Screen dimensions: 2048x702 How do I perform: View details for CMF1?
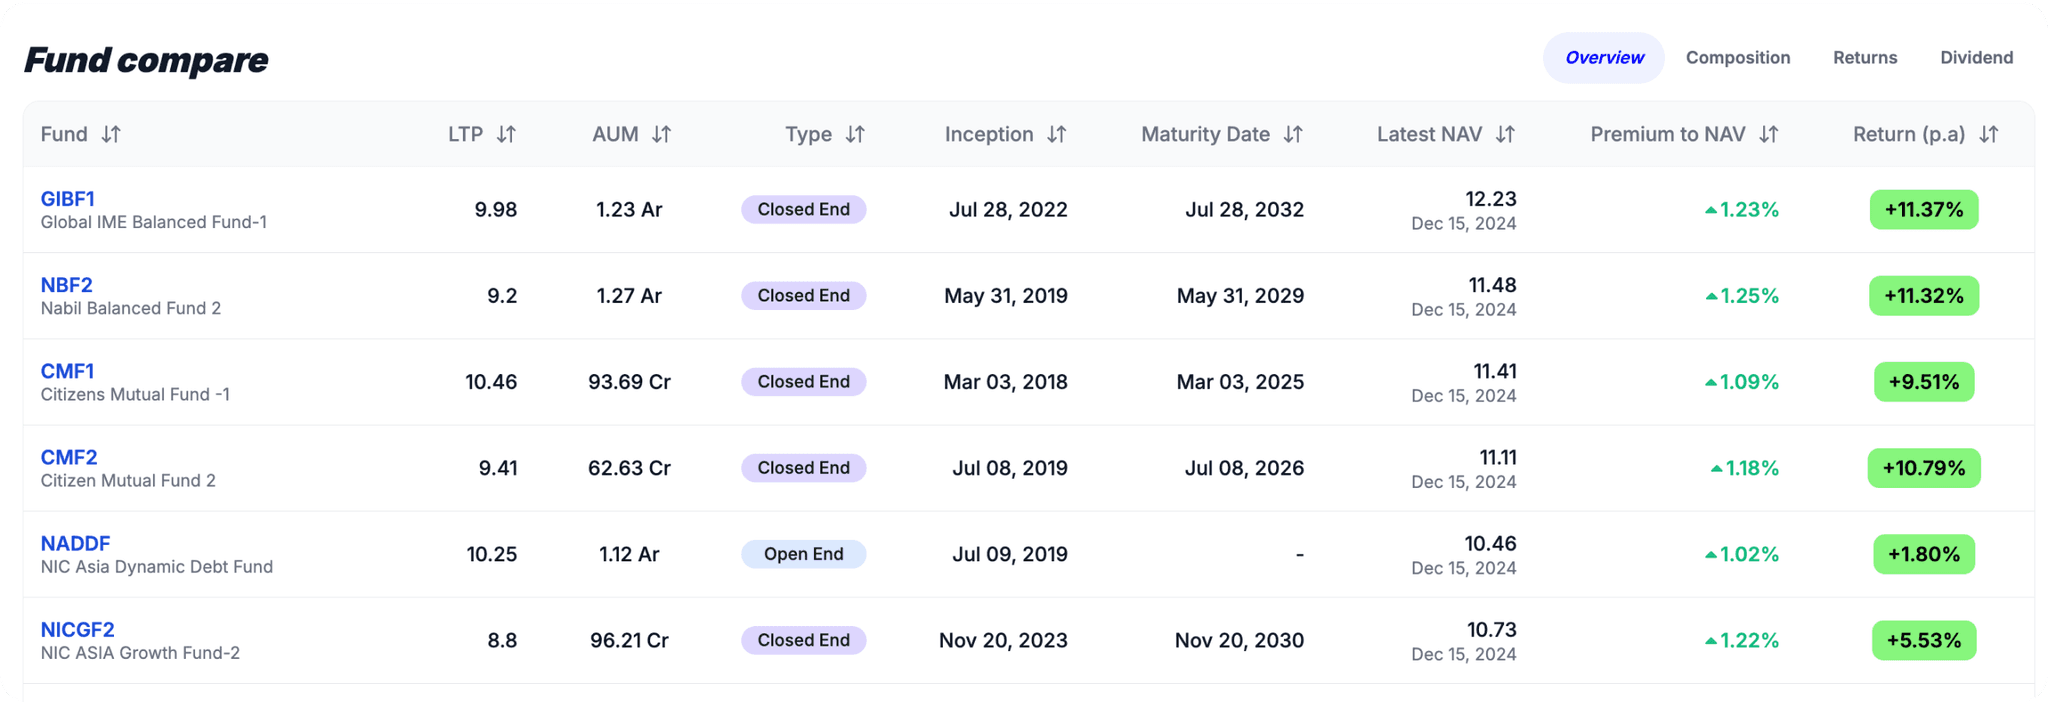click(x=67, y=370)
